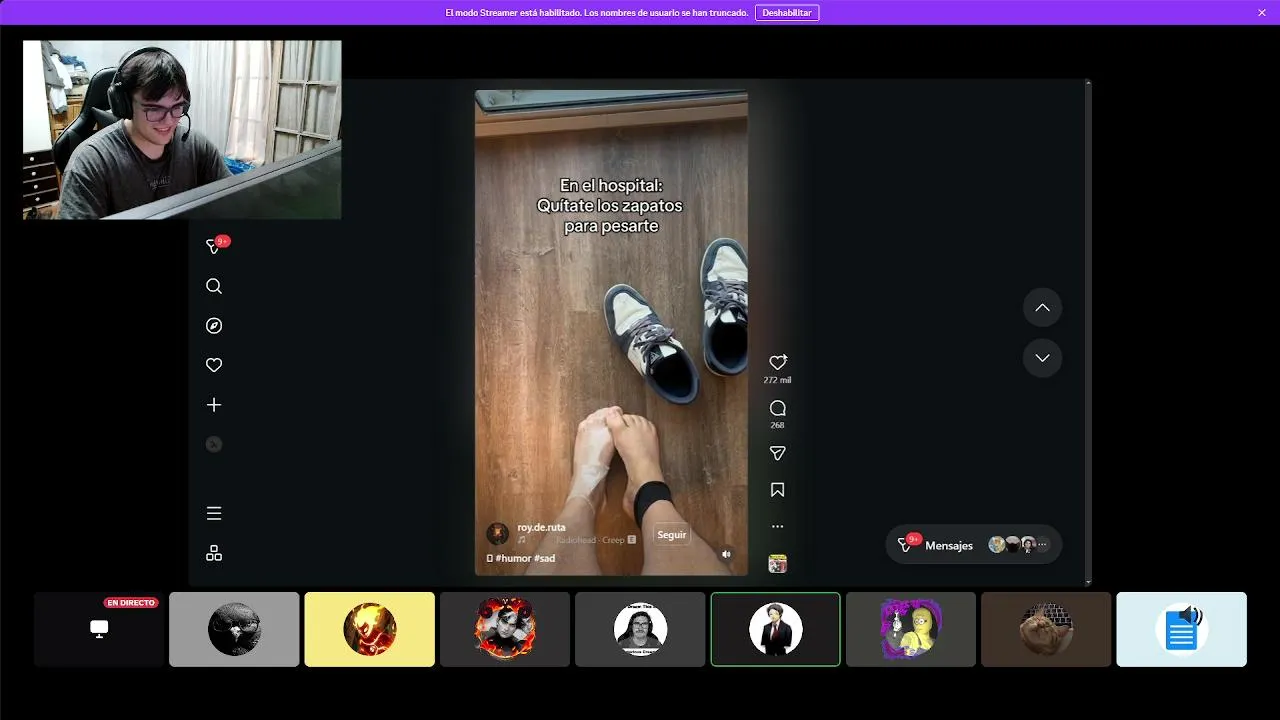Open Instagram direct messages in left sidebar
1280x720 pixels.
click(214, 246)
